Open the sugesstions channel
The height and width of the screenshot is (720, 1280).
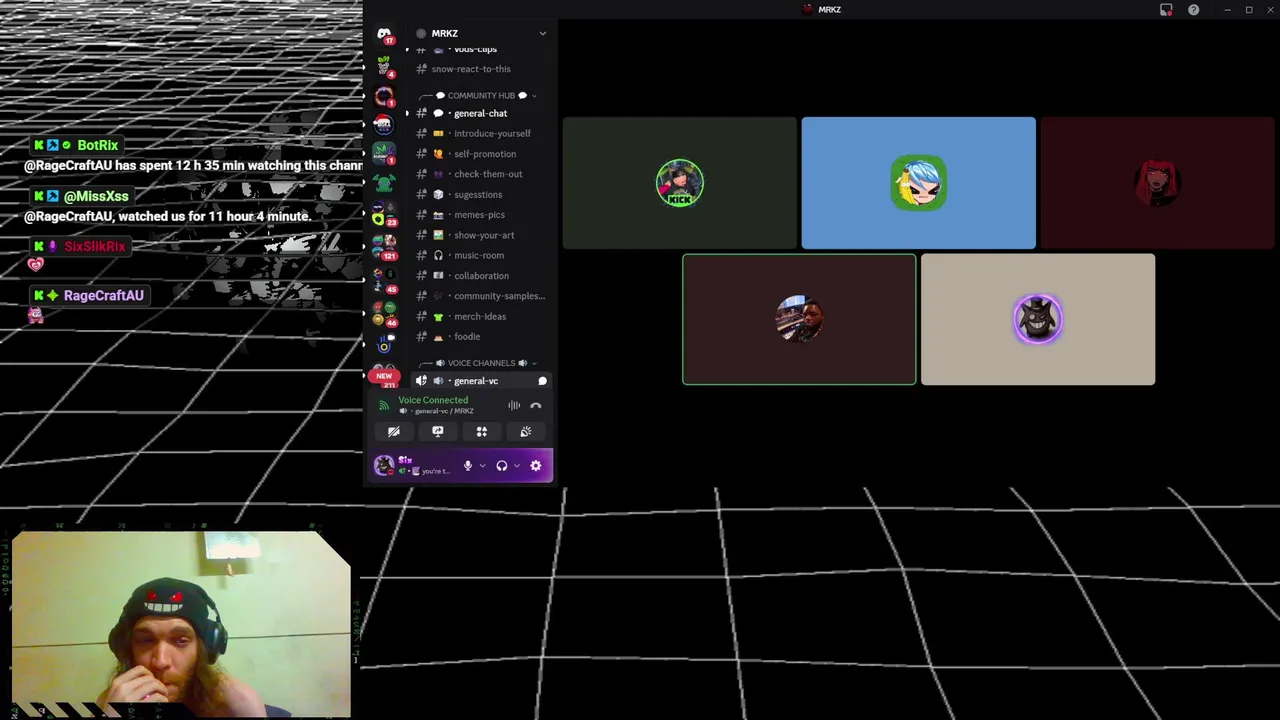pyautogui.click(x=481, y=194)
